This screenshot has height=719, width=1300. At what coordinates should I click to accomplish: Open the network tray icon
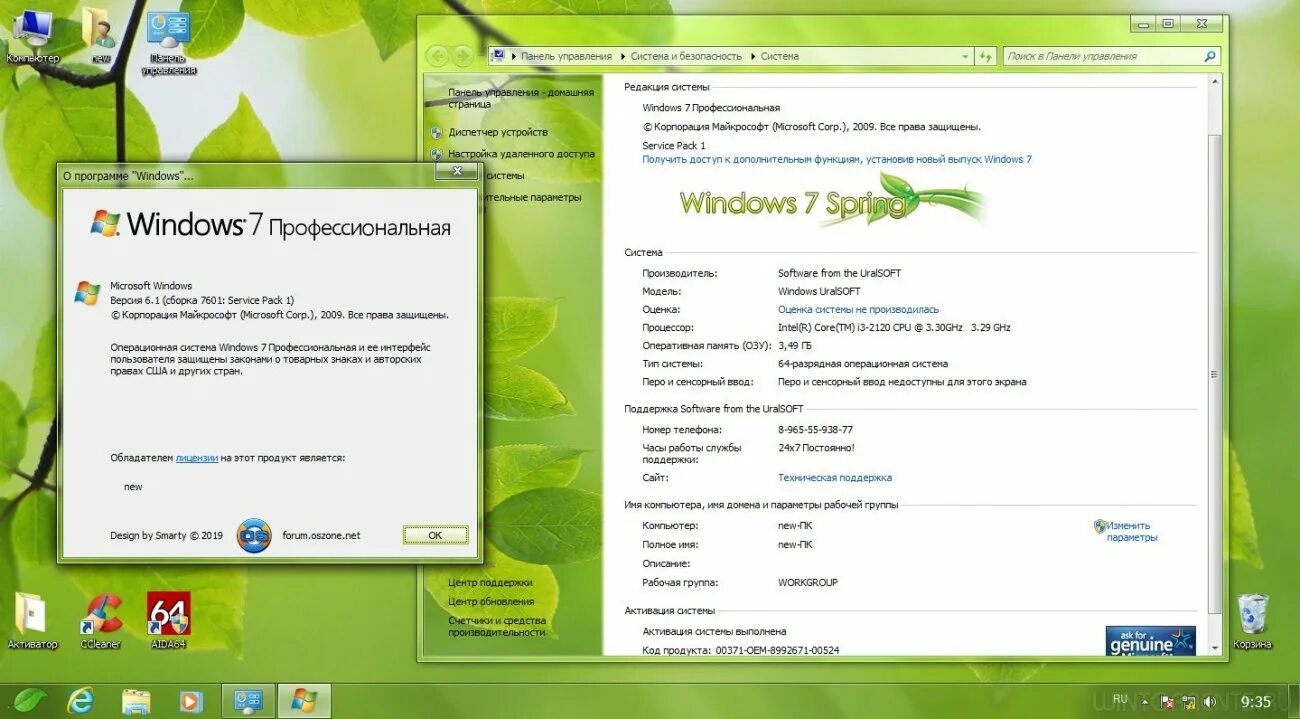(x=1187, y=702)
